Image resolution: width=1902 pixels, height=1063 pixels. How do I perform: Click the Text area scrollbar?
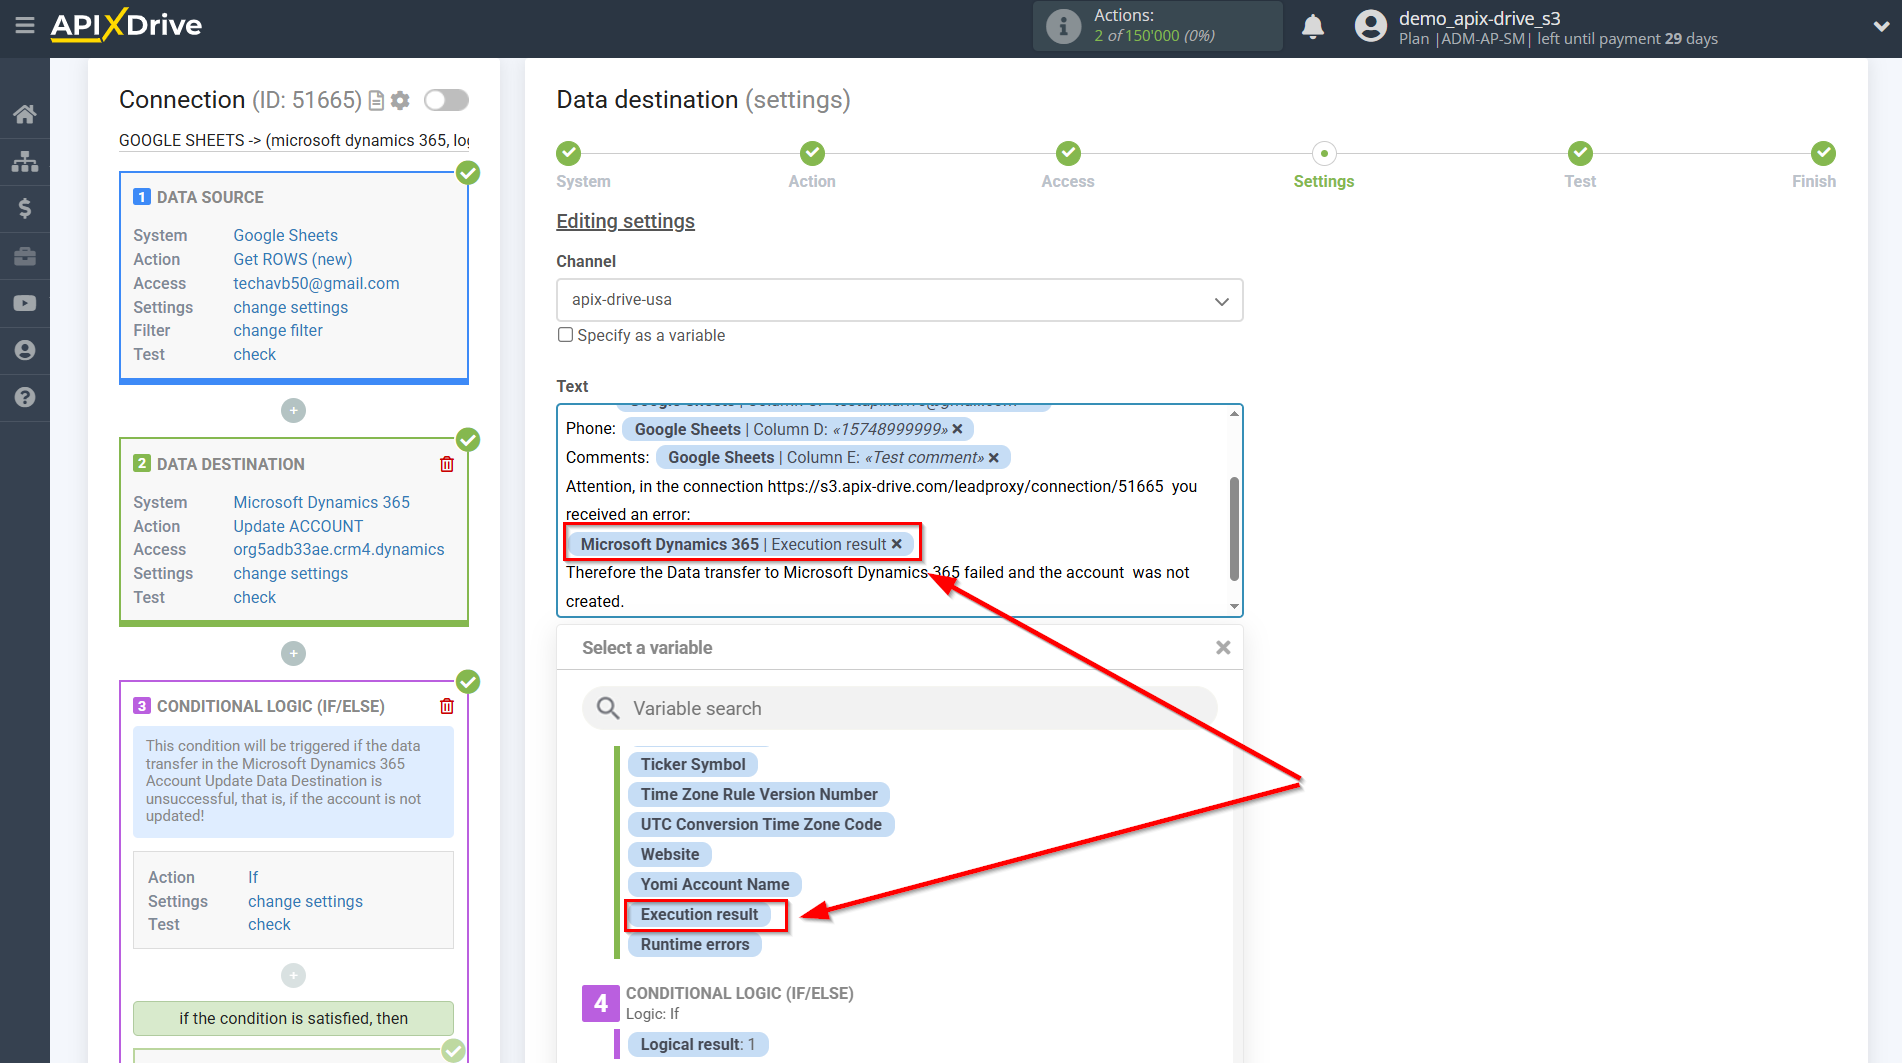[x=1234, y=528]
